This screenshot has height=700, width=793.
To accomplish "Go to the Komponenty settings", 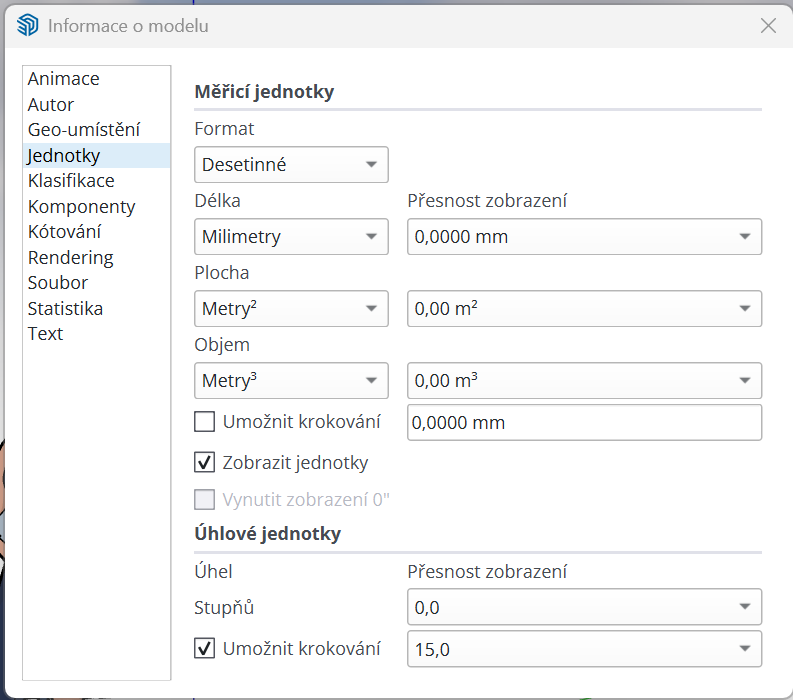I will (x=81, y=207).
